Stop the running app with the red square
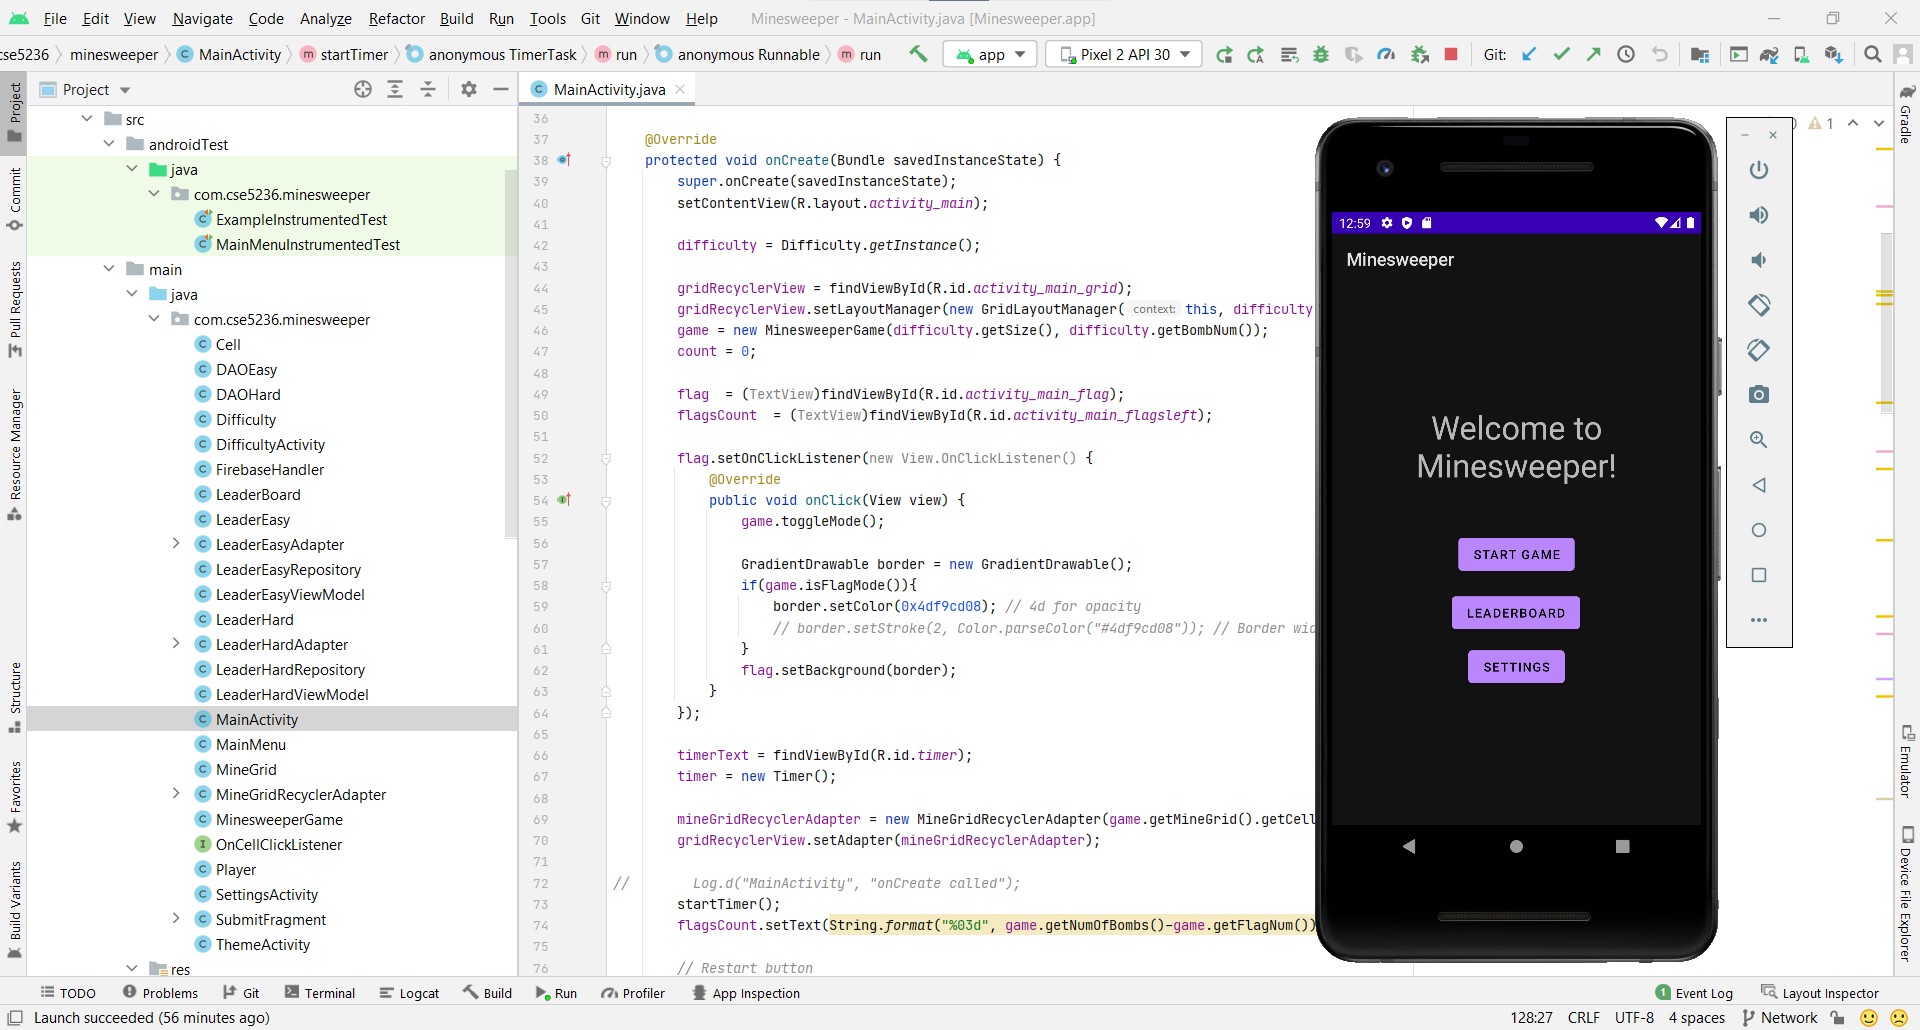Viewport: 1920px width, 1030px height. [1451, 54]
